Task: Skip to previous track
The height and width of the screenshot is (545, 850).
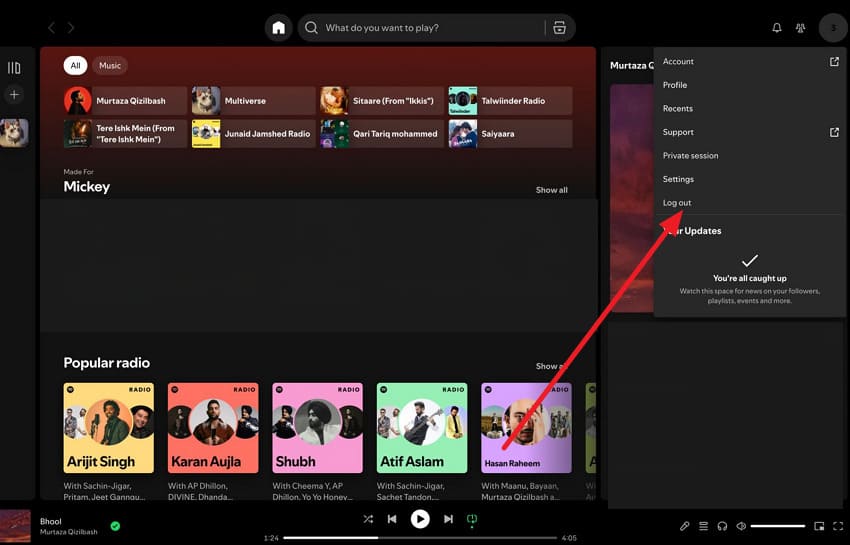Action: (392, 519)
